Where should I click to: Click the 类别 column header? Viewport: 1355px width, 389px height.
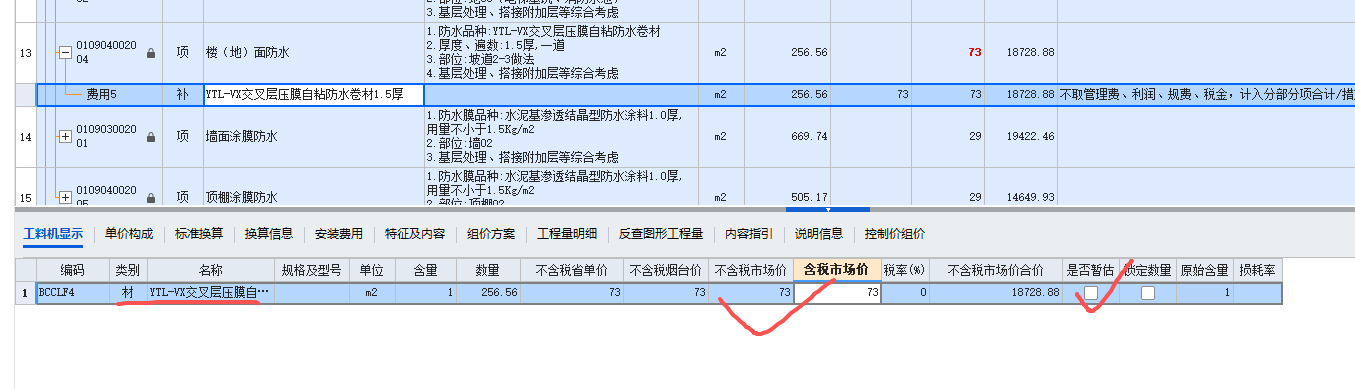tap(128, 270)
